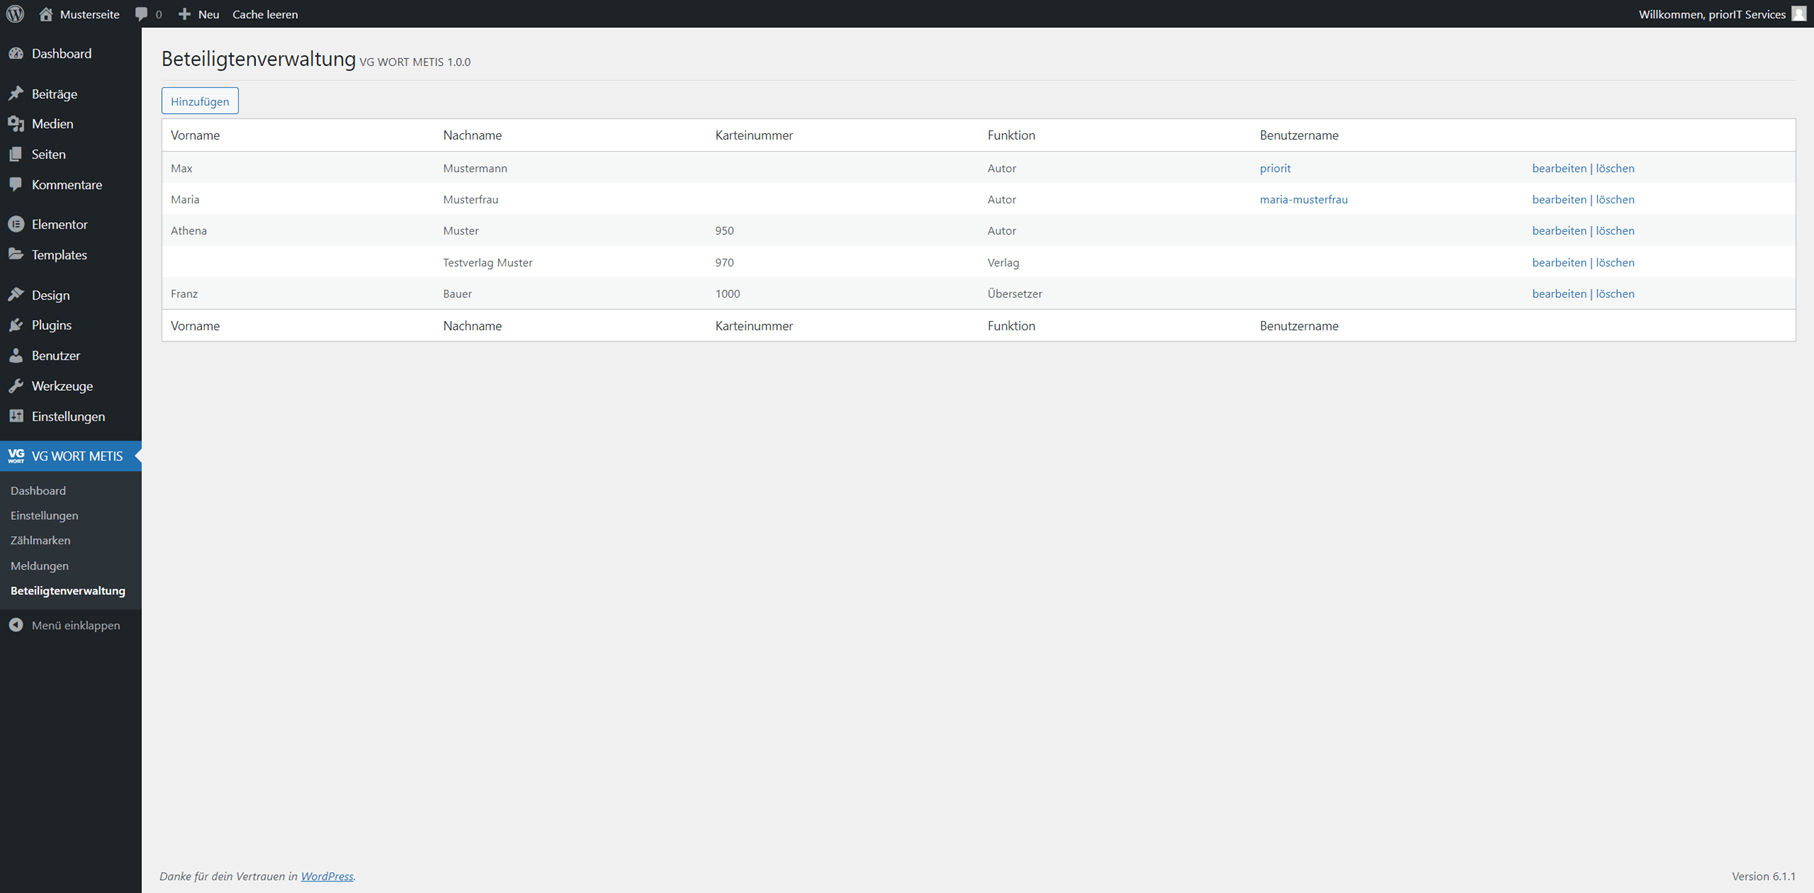Open Kommentare menu item
The image size is (1814, 893).
(x=67, y=185)
